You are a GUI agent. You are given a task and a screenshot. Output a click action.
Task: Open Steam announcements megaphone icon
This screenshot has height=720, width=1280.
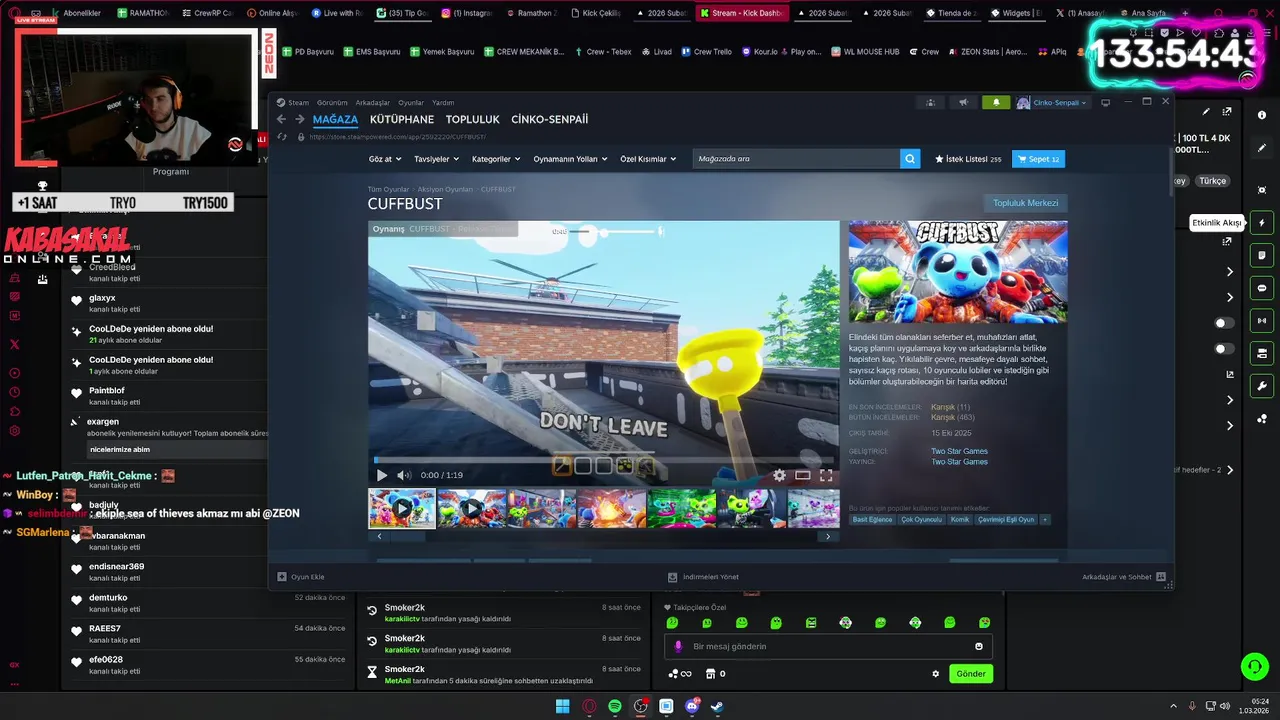963,102
